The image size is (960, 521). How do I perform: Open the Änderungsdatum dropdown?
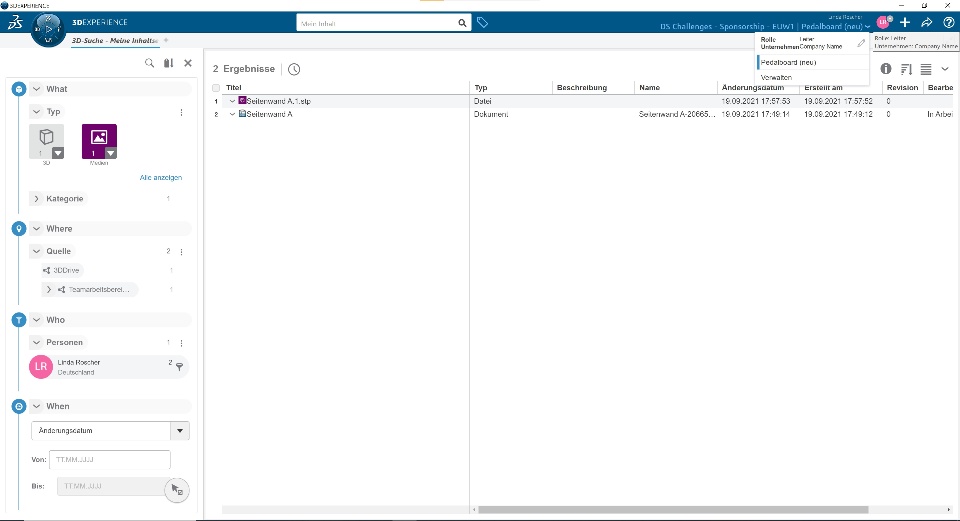179,430
